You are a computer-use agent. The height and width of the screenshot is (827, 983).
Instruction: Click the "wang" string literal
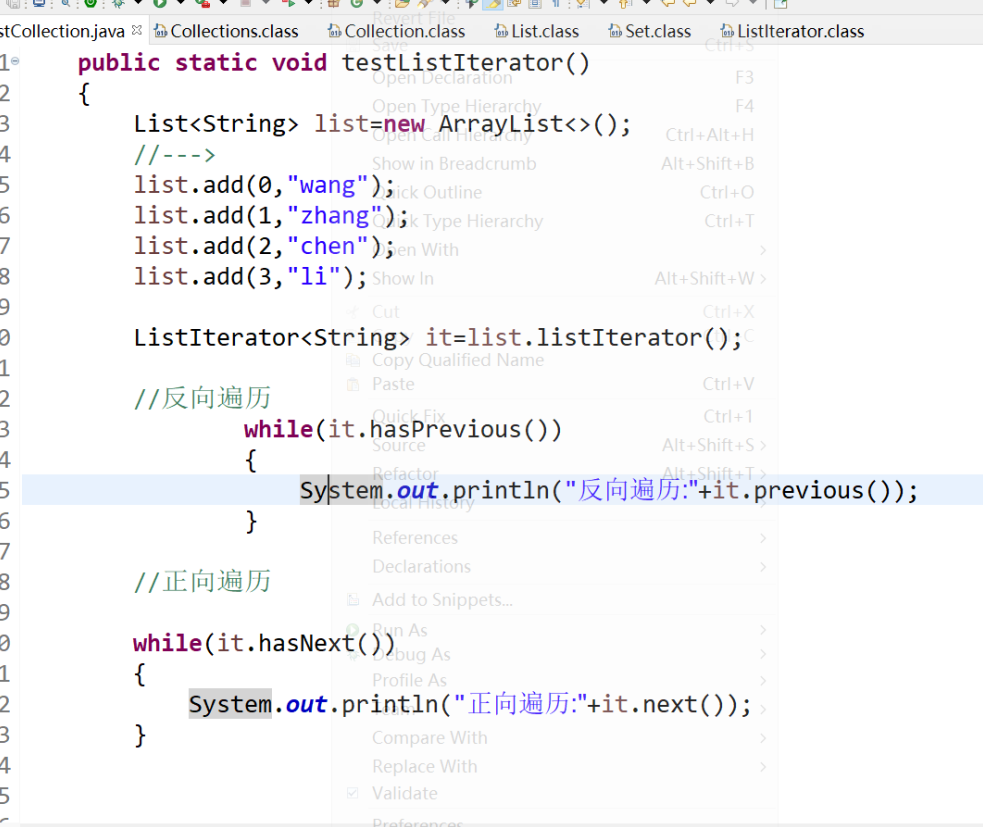pos(327,185)
